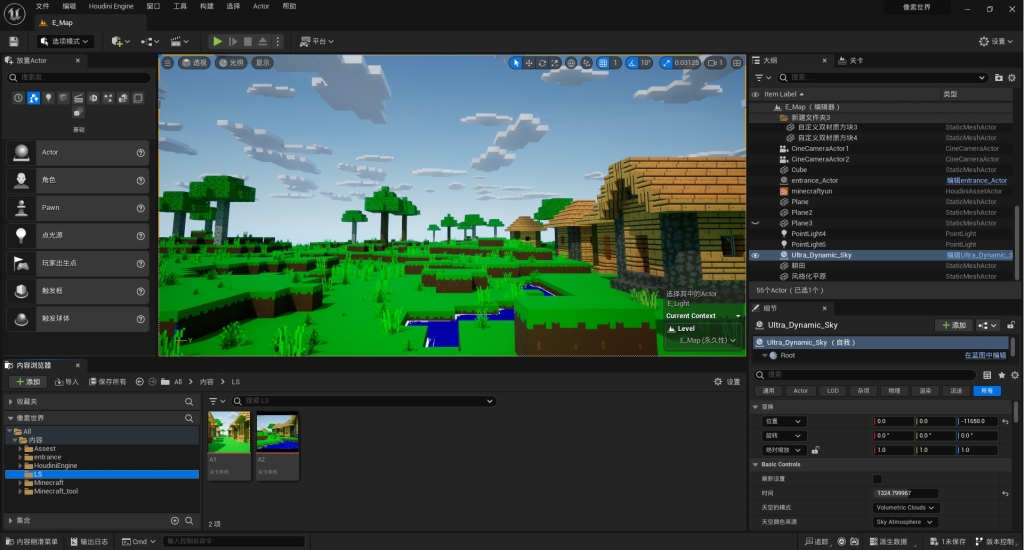The image size is (1024, 550).
Task: Open the Outliner settings gear
Action: pos(1012,77)
